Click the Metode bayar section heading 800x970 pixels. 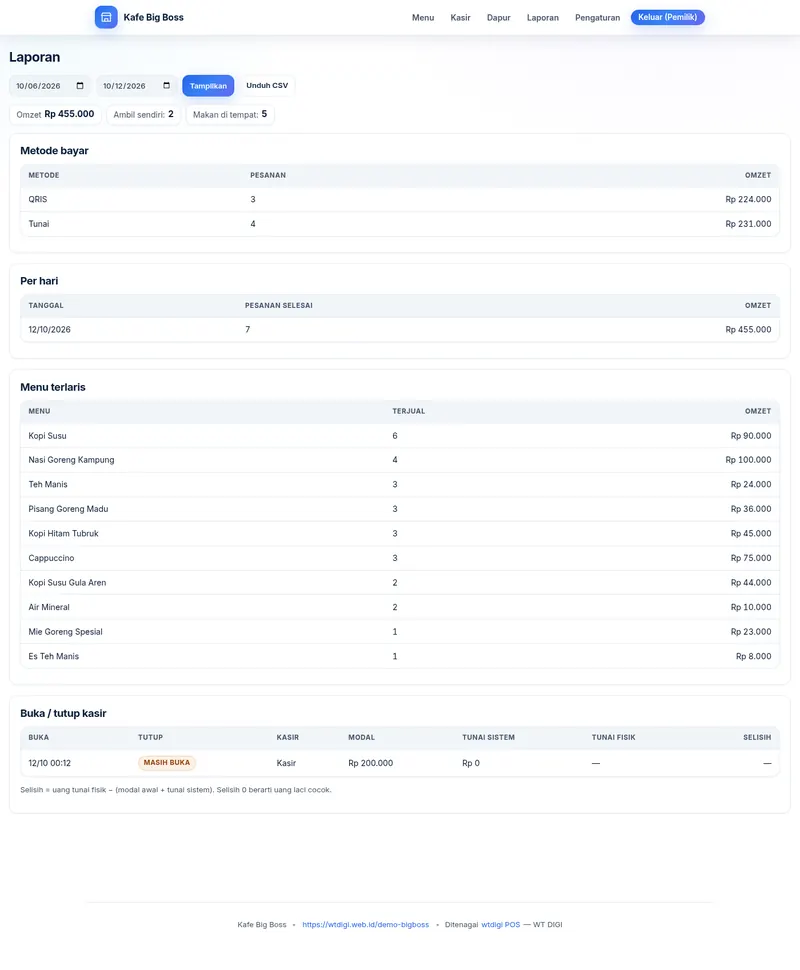(54, 151)
